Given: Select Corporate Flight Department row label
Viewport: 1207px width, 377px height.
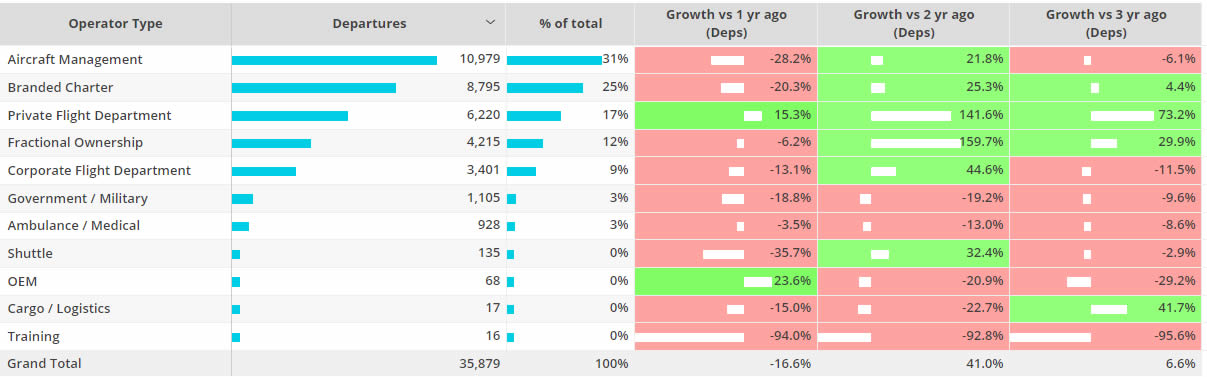Looking at the screenshot, I should 99,171.
